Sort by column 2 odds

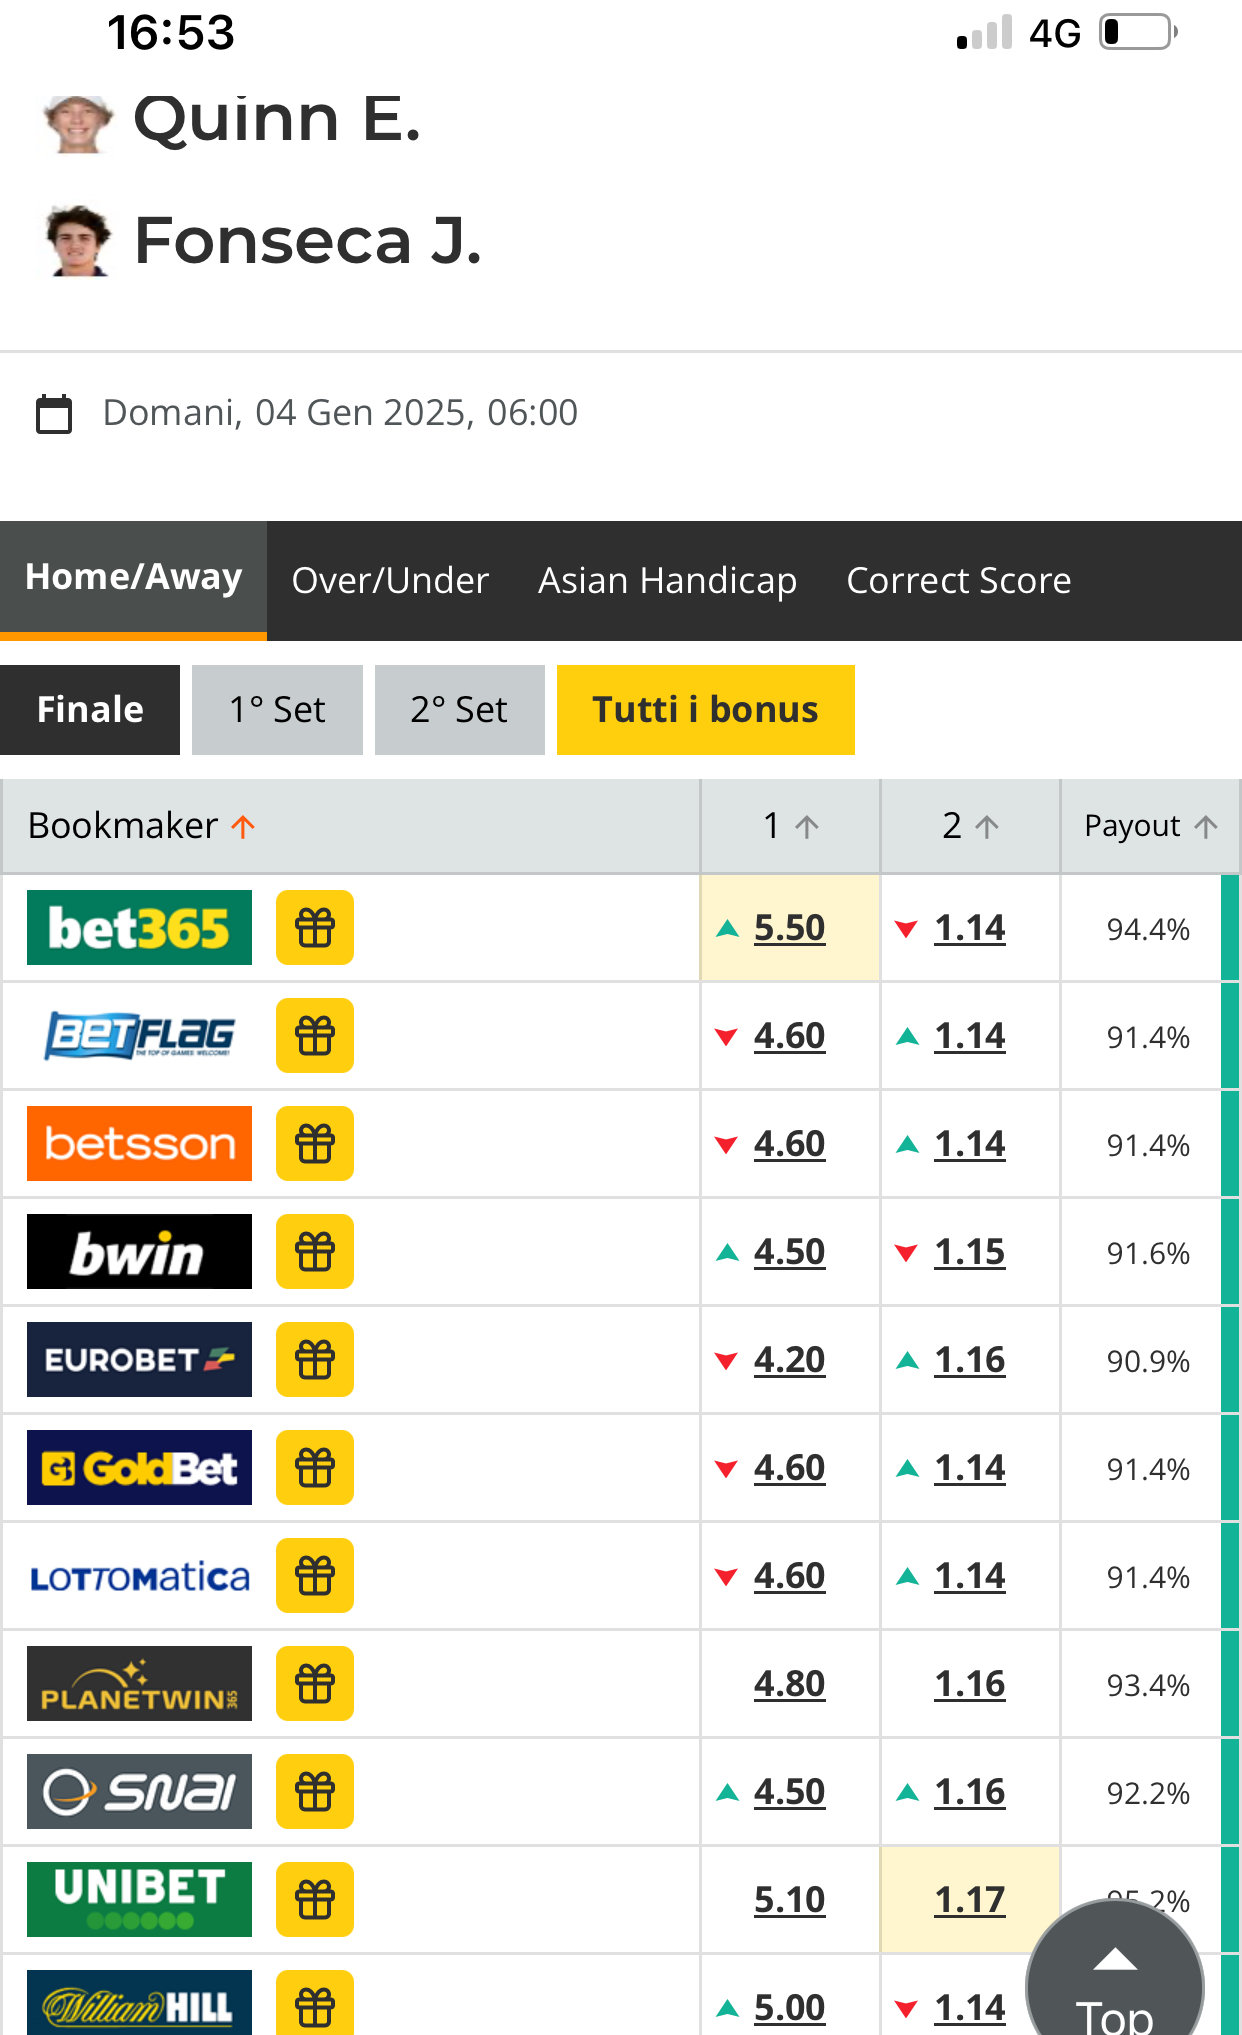click(x=970, y=826)
